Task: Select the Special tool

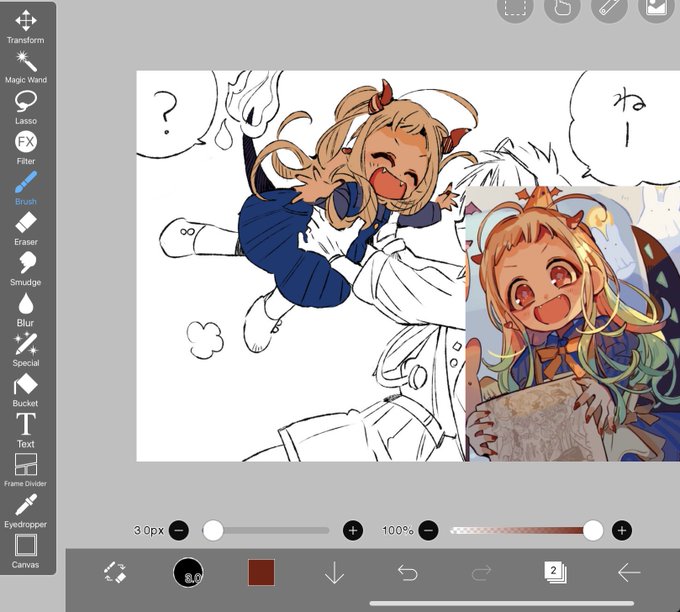Action: click(26, 350)
